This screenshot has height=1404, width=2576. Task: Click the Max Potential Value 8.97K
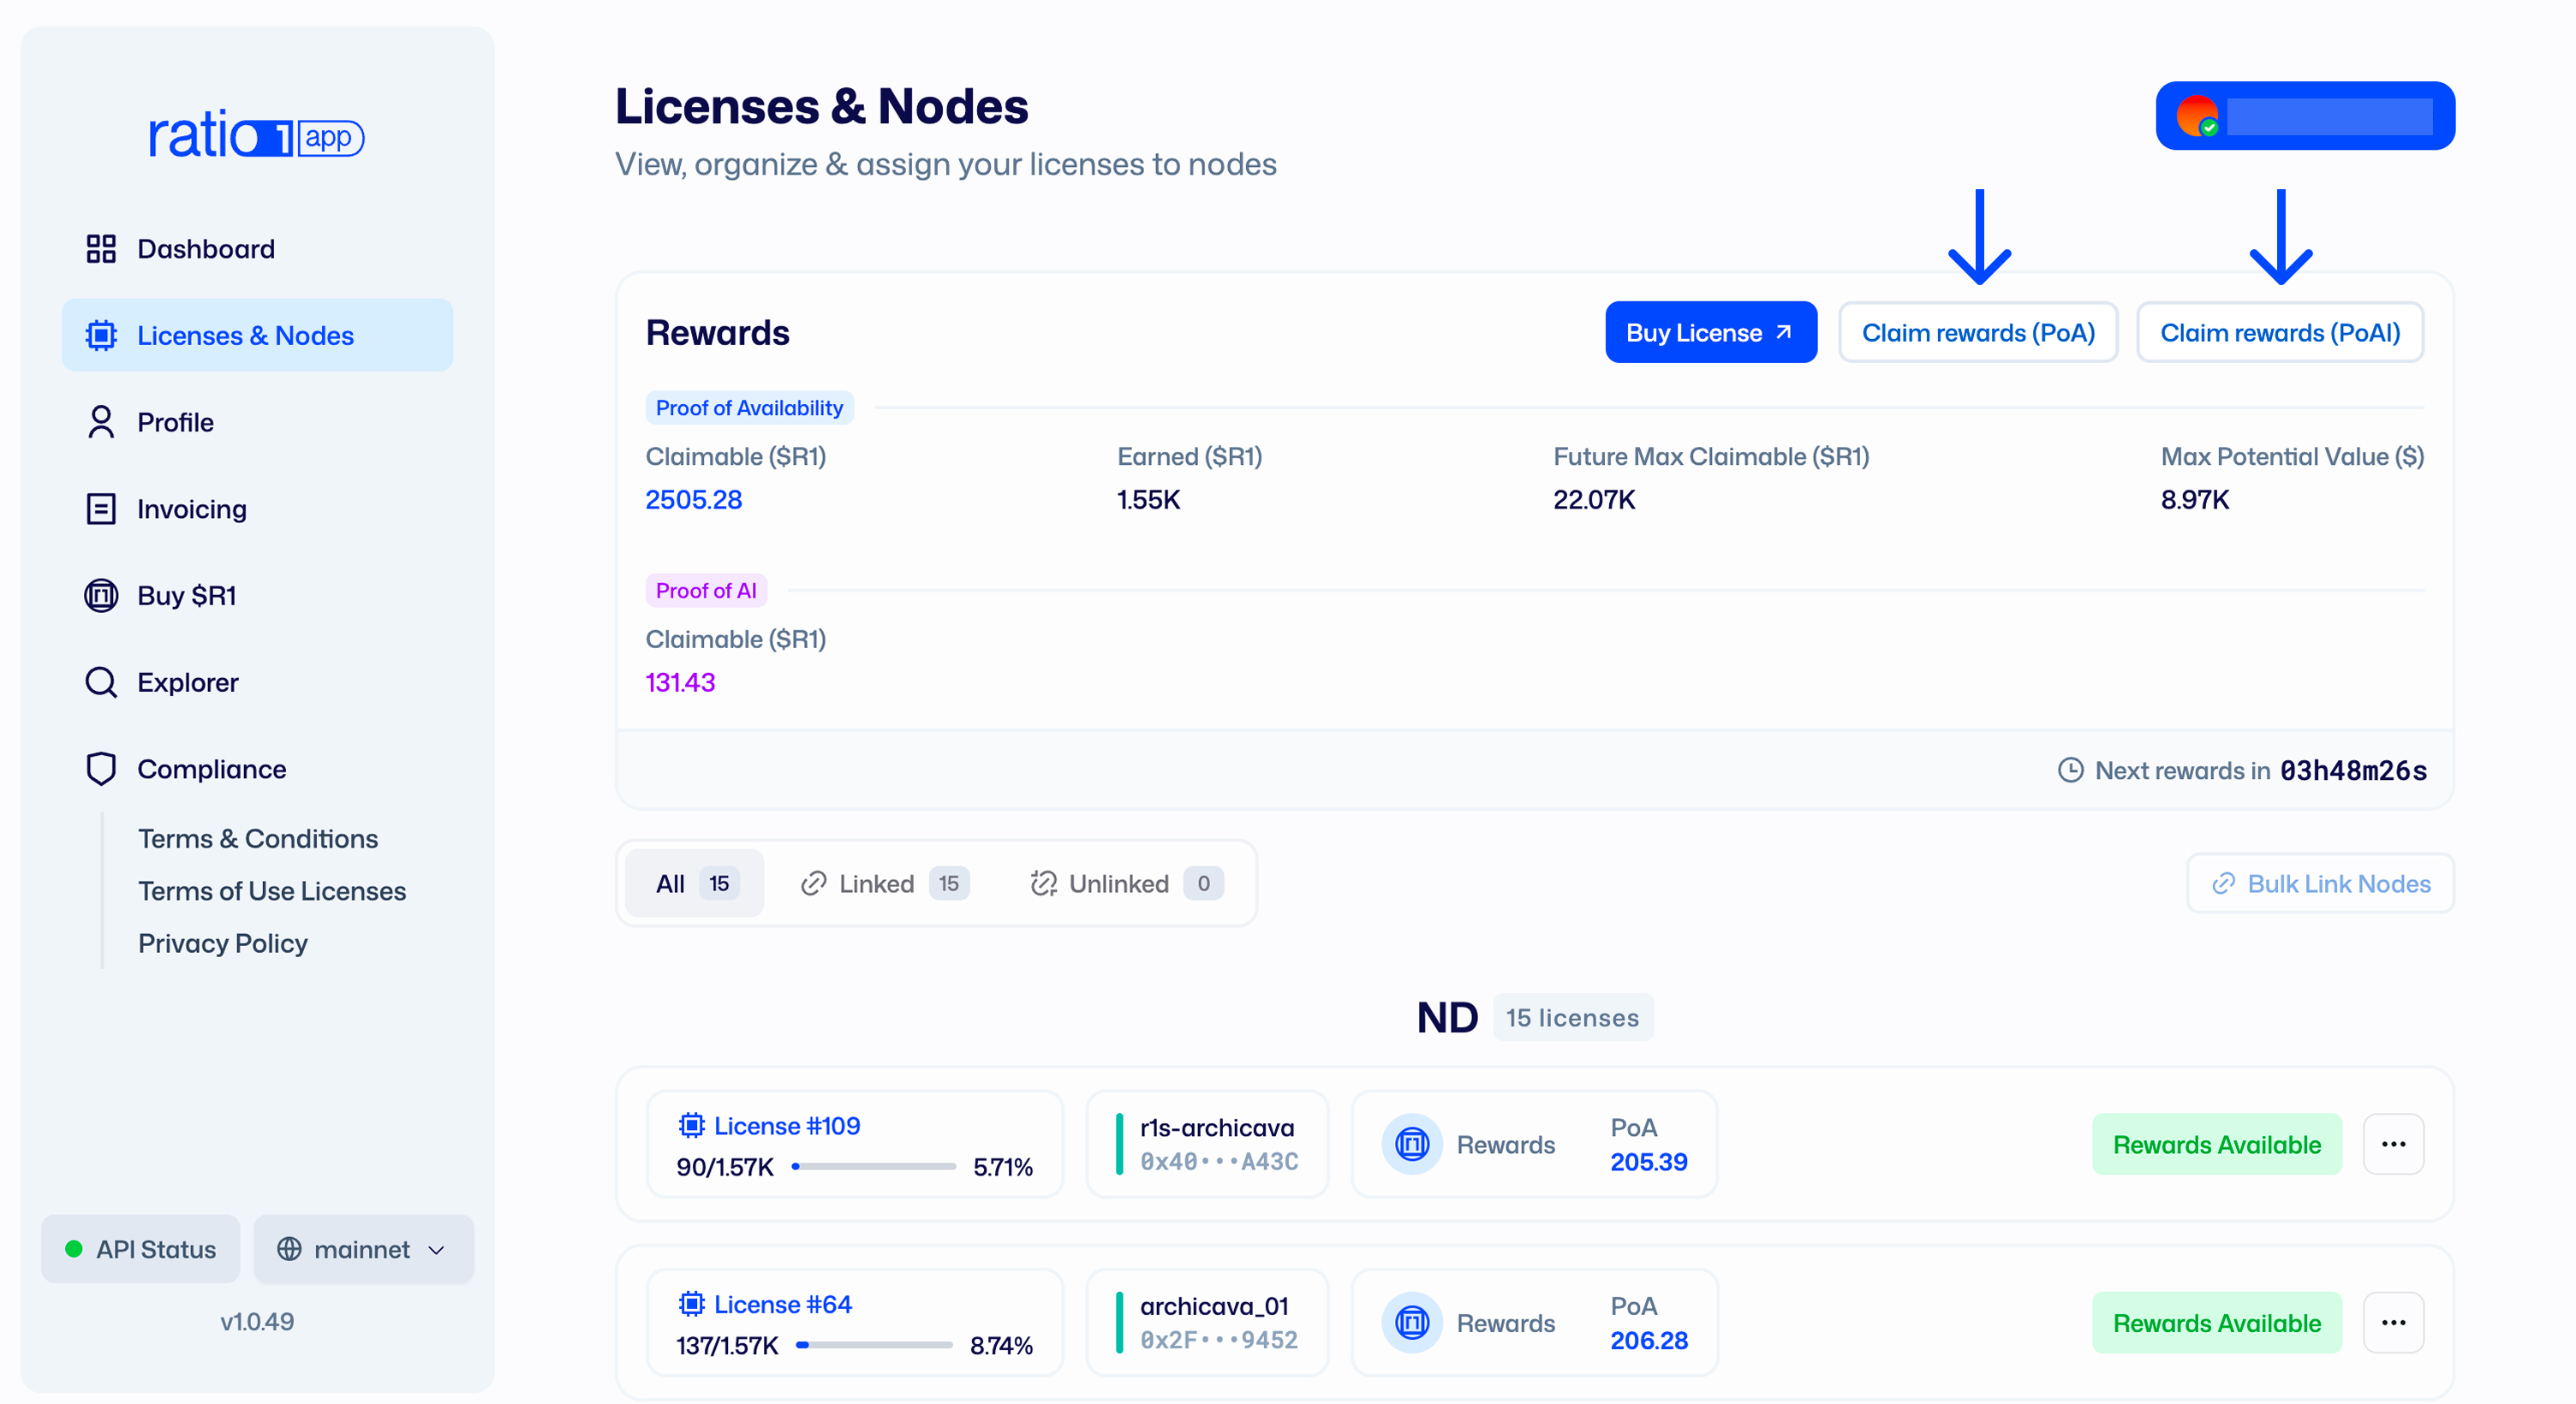point(2195,499)
